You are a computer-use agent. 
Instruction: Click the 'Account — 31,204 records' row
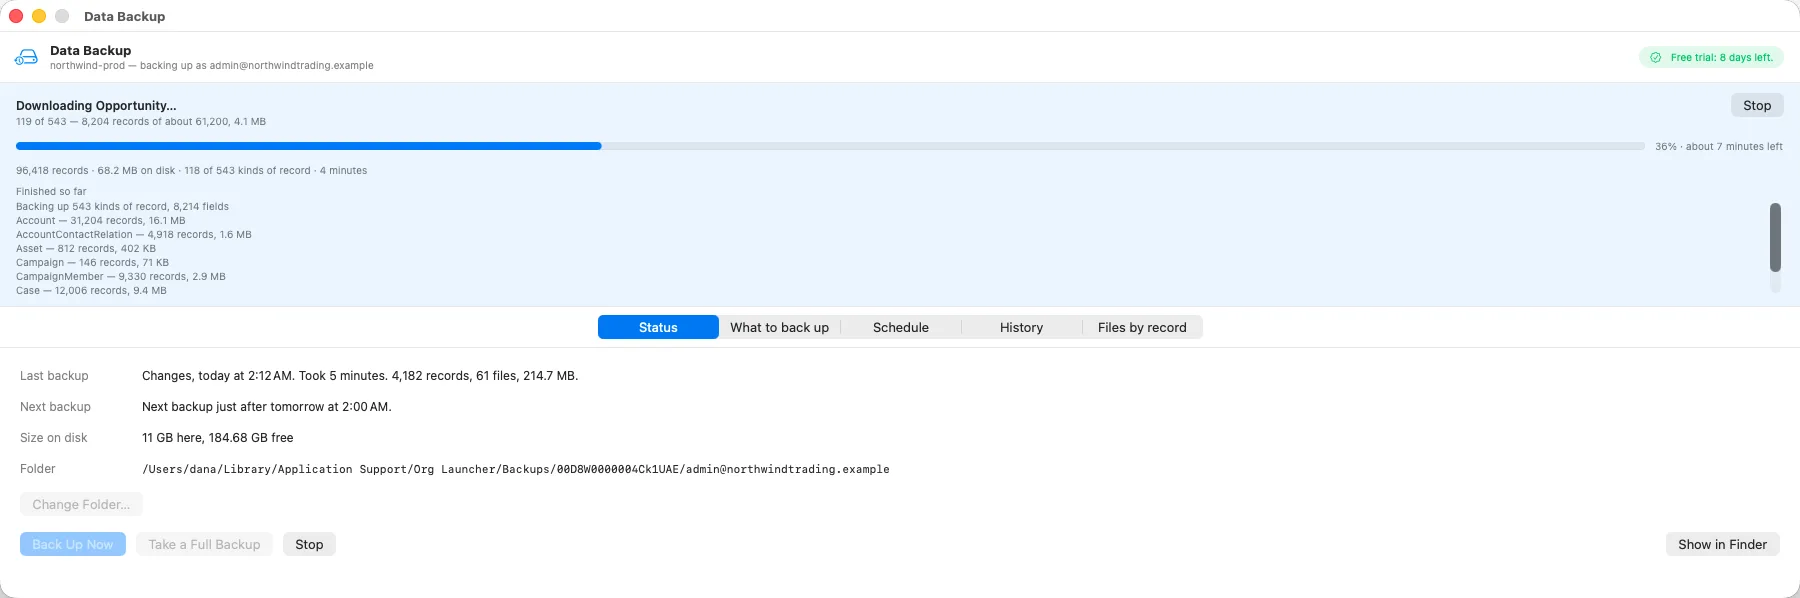point(101,221)
